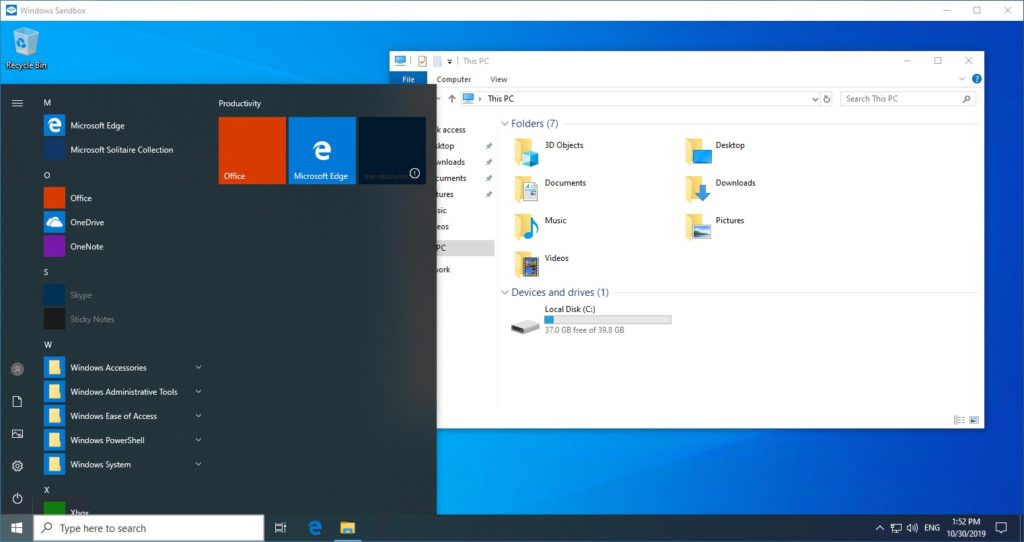Jump to letter W app group
1024x542 pixels.
(48, 344)
